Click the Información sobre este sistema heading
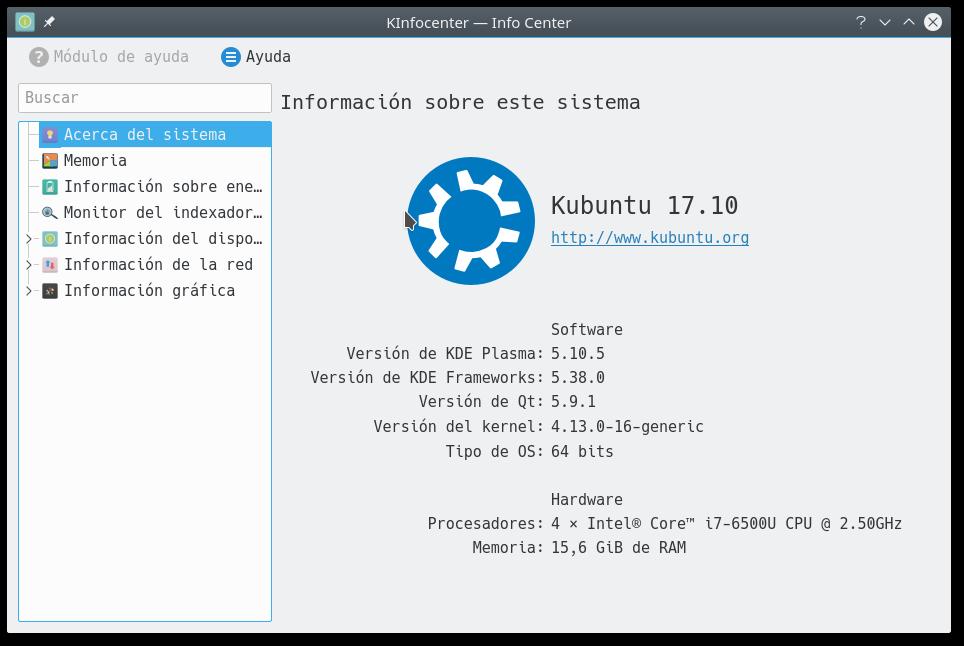The image size is (964, 646). click(x=460, y=102)
